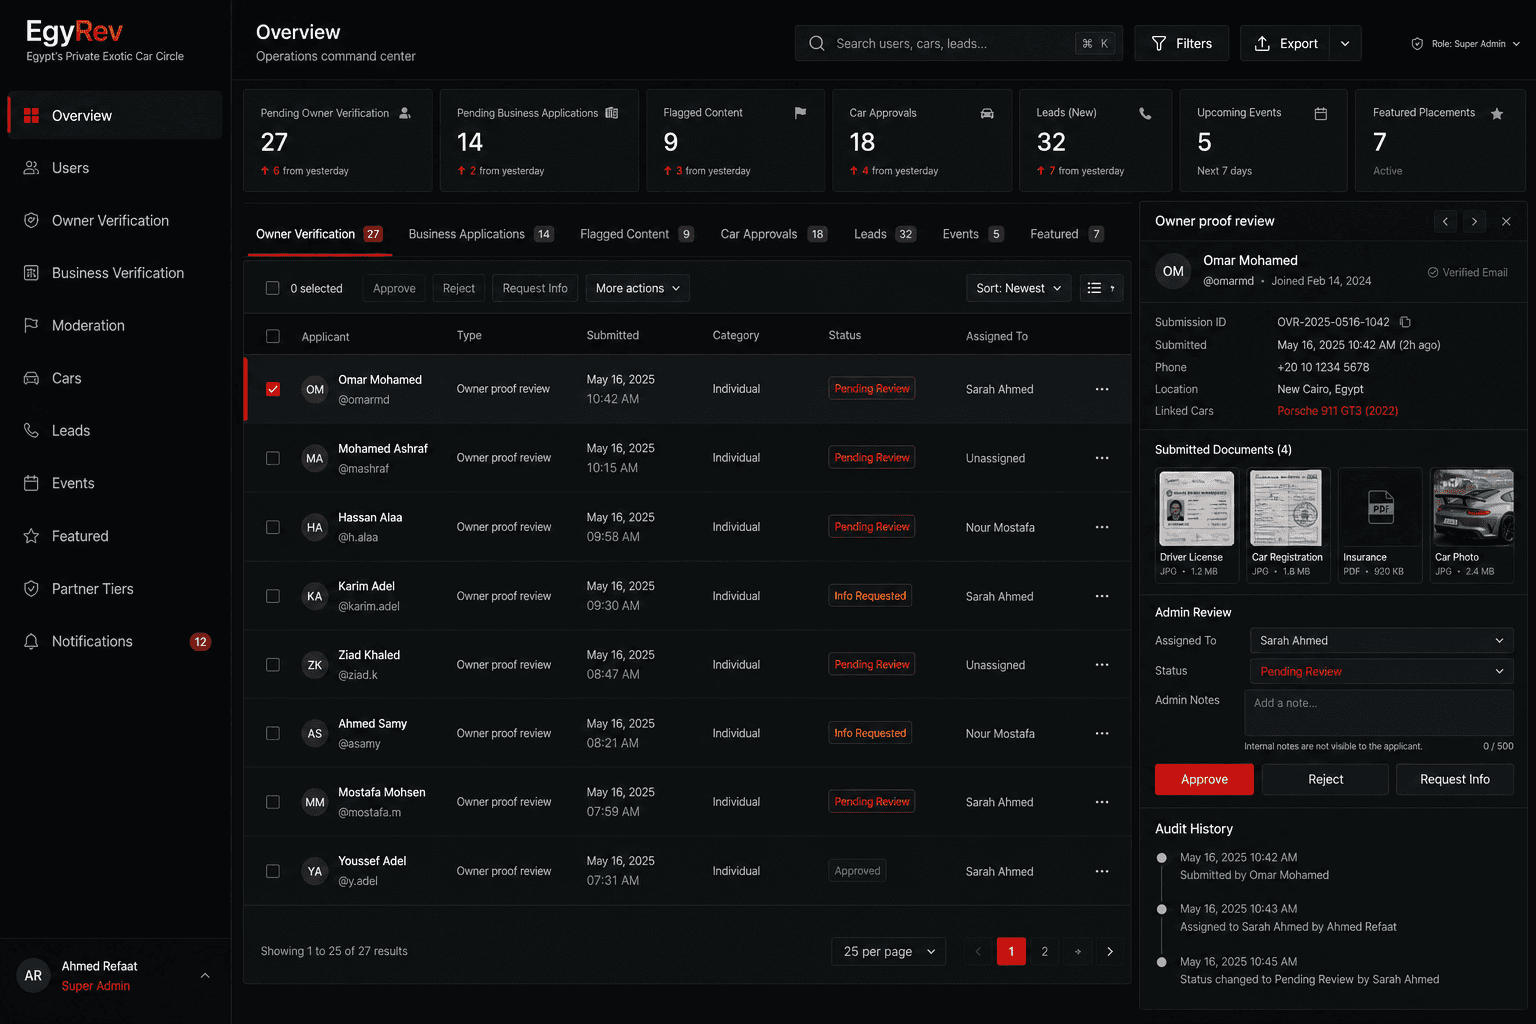Copy the Submission ID with copy icon
Viewport: 1536px width, 1024px height.
[1405, 322]
